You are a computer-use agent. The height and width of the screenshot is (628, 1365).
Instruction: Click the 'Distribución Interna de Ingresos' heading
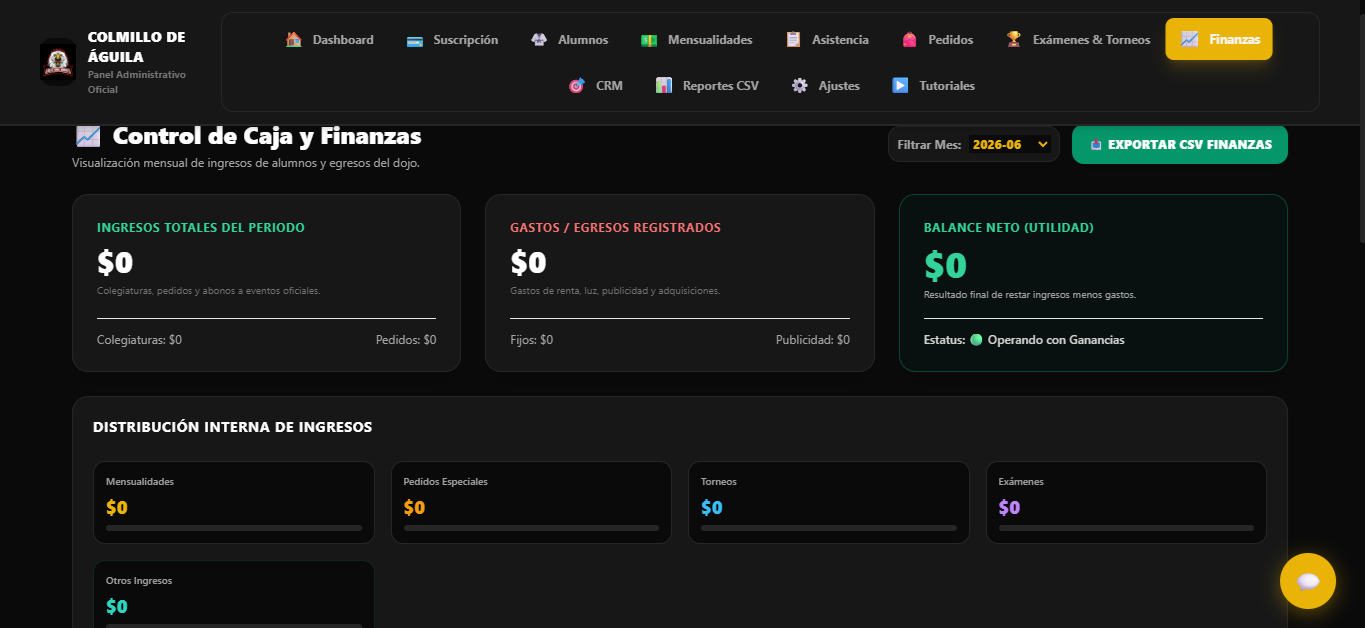pos(232,427)
